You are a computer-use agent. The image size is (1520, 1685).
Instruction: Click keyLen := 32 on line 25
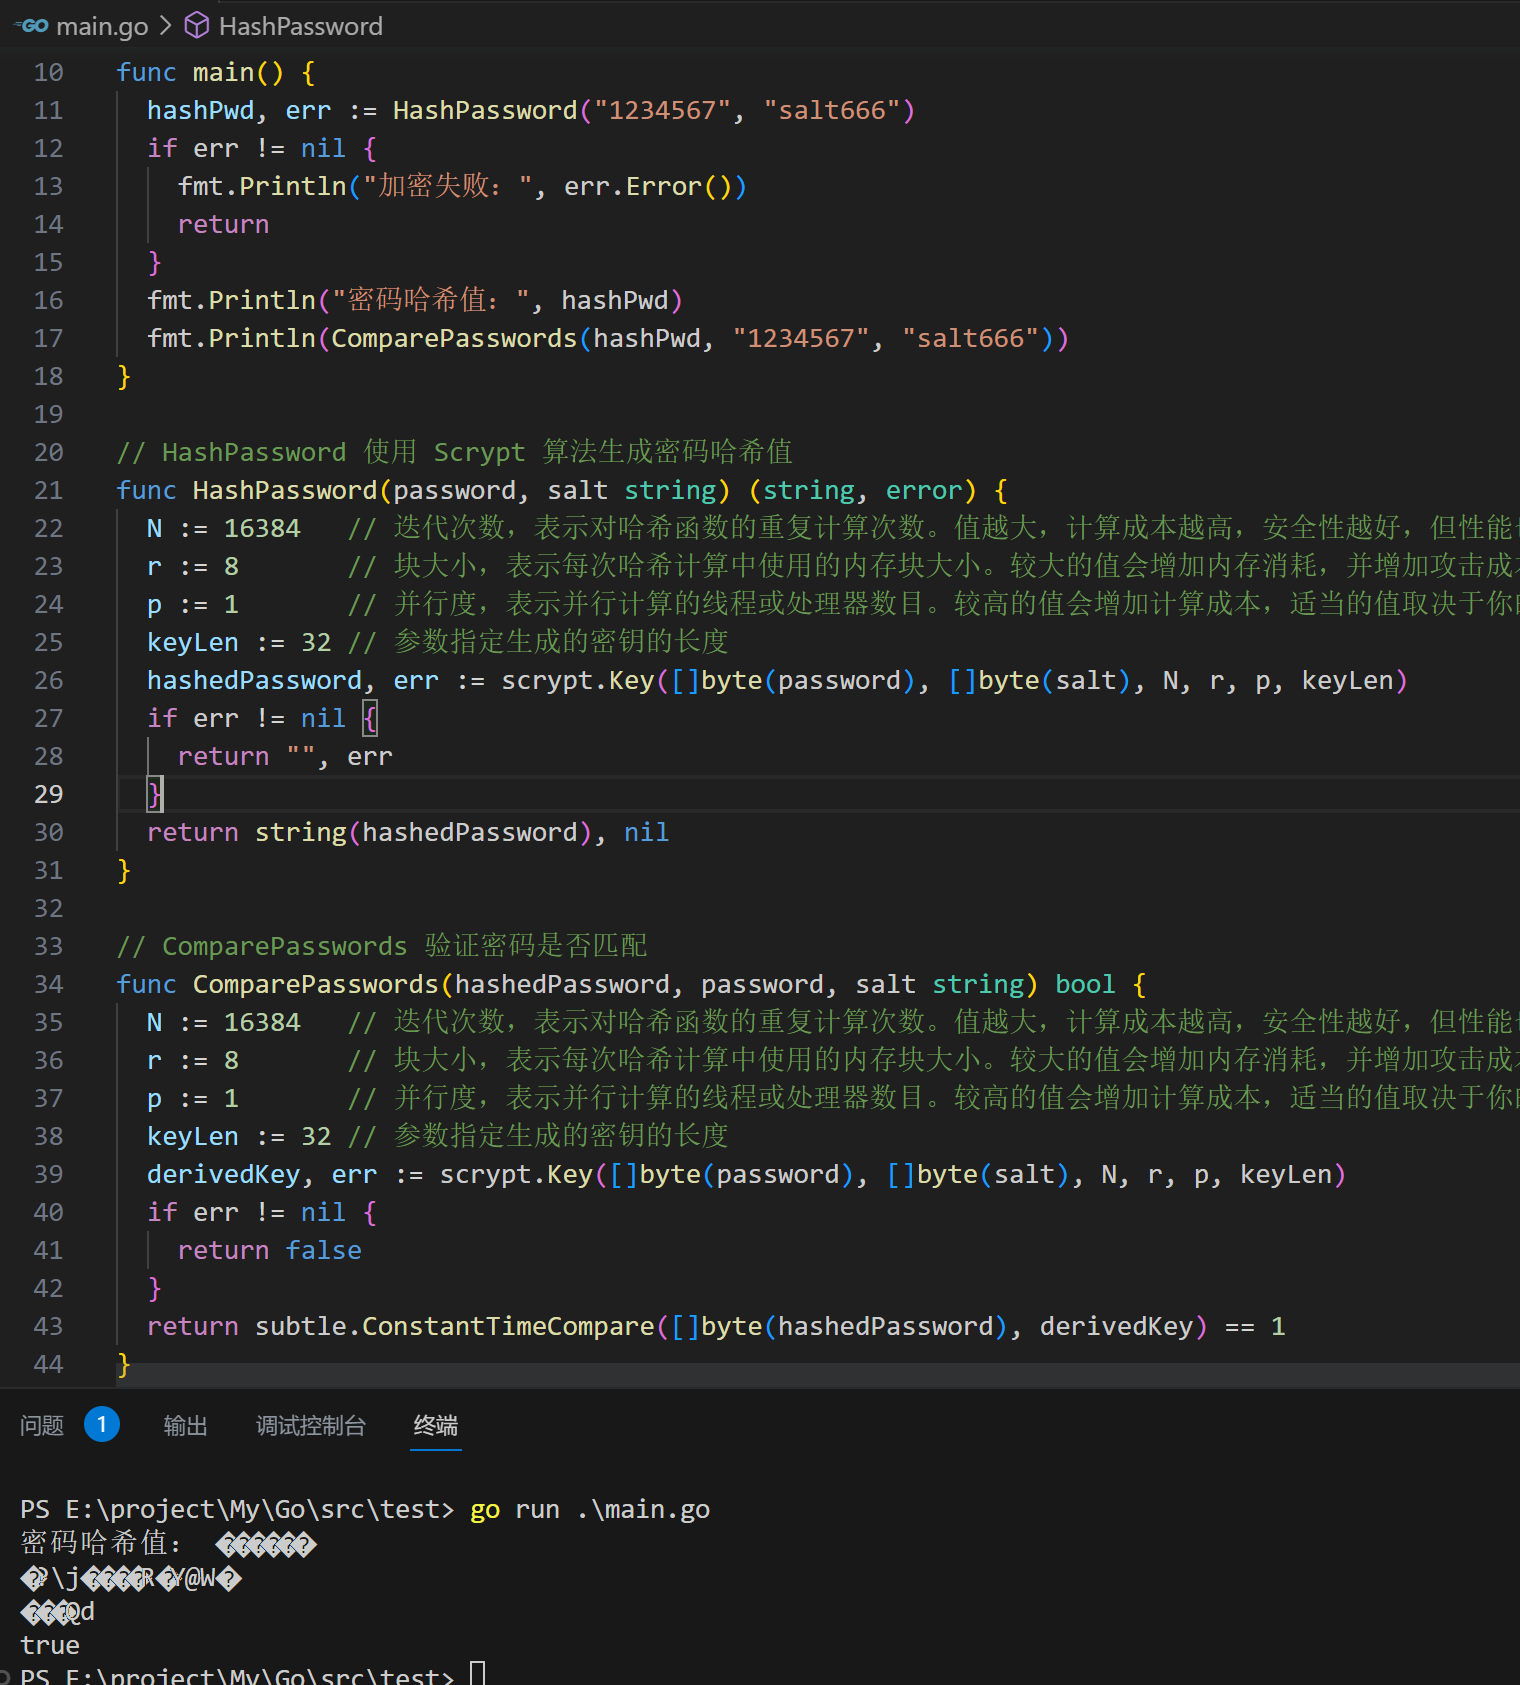pyautogui.click(x=239, y=642)
